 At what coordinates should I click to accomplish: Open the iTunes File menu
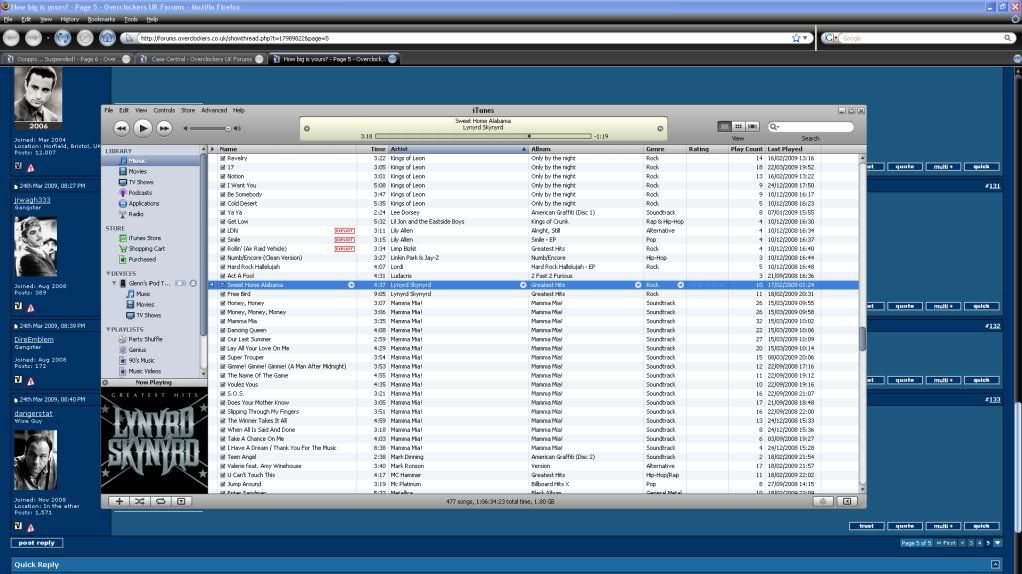point(109,111)
